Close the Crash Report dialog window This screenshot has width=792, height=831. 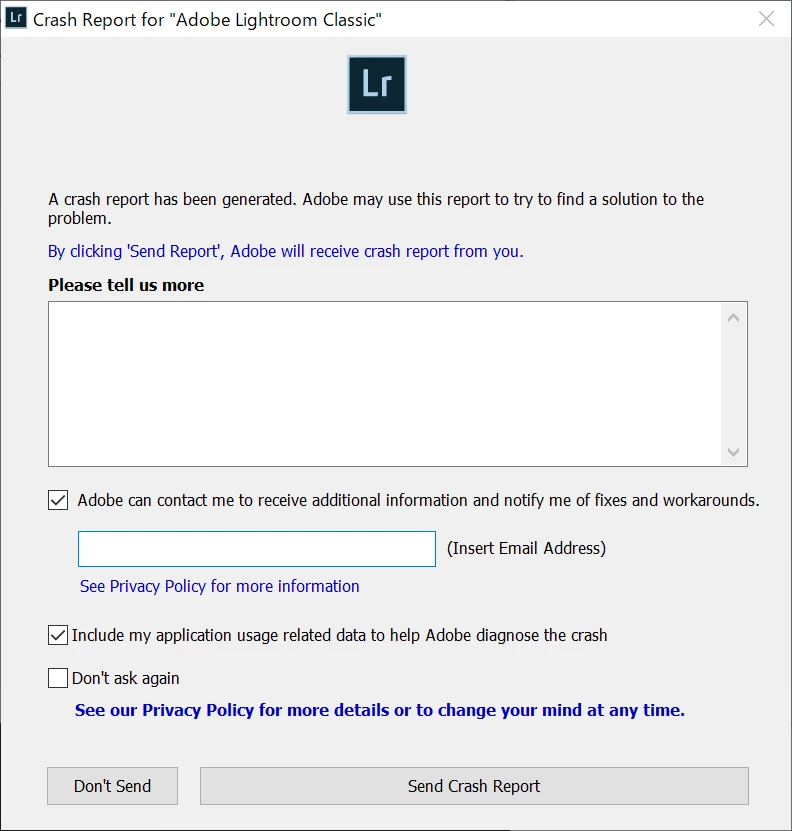[x=766, y=19]
